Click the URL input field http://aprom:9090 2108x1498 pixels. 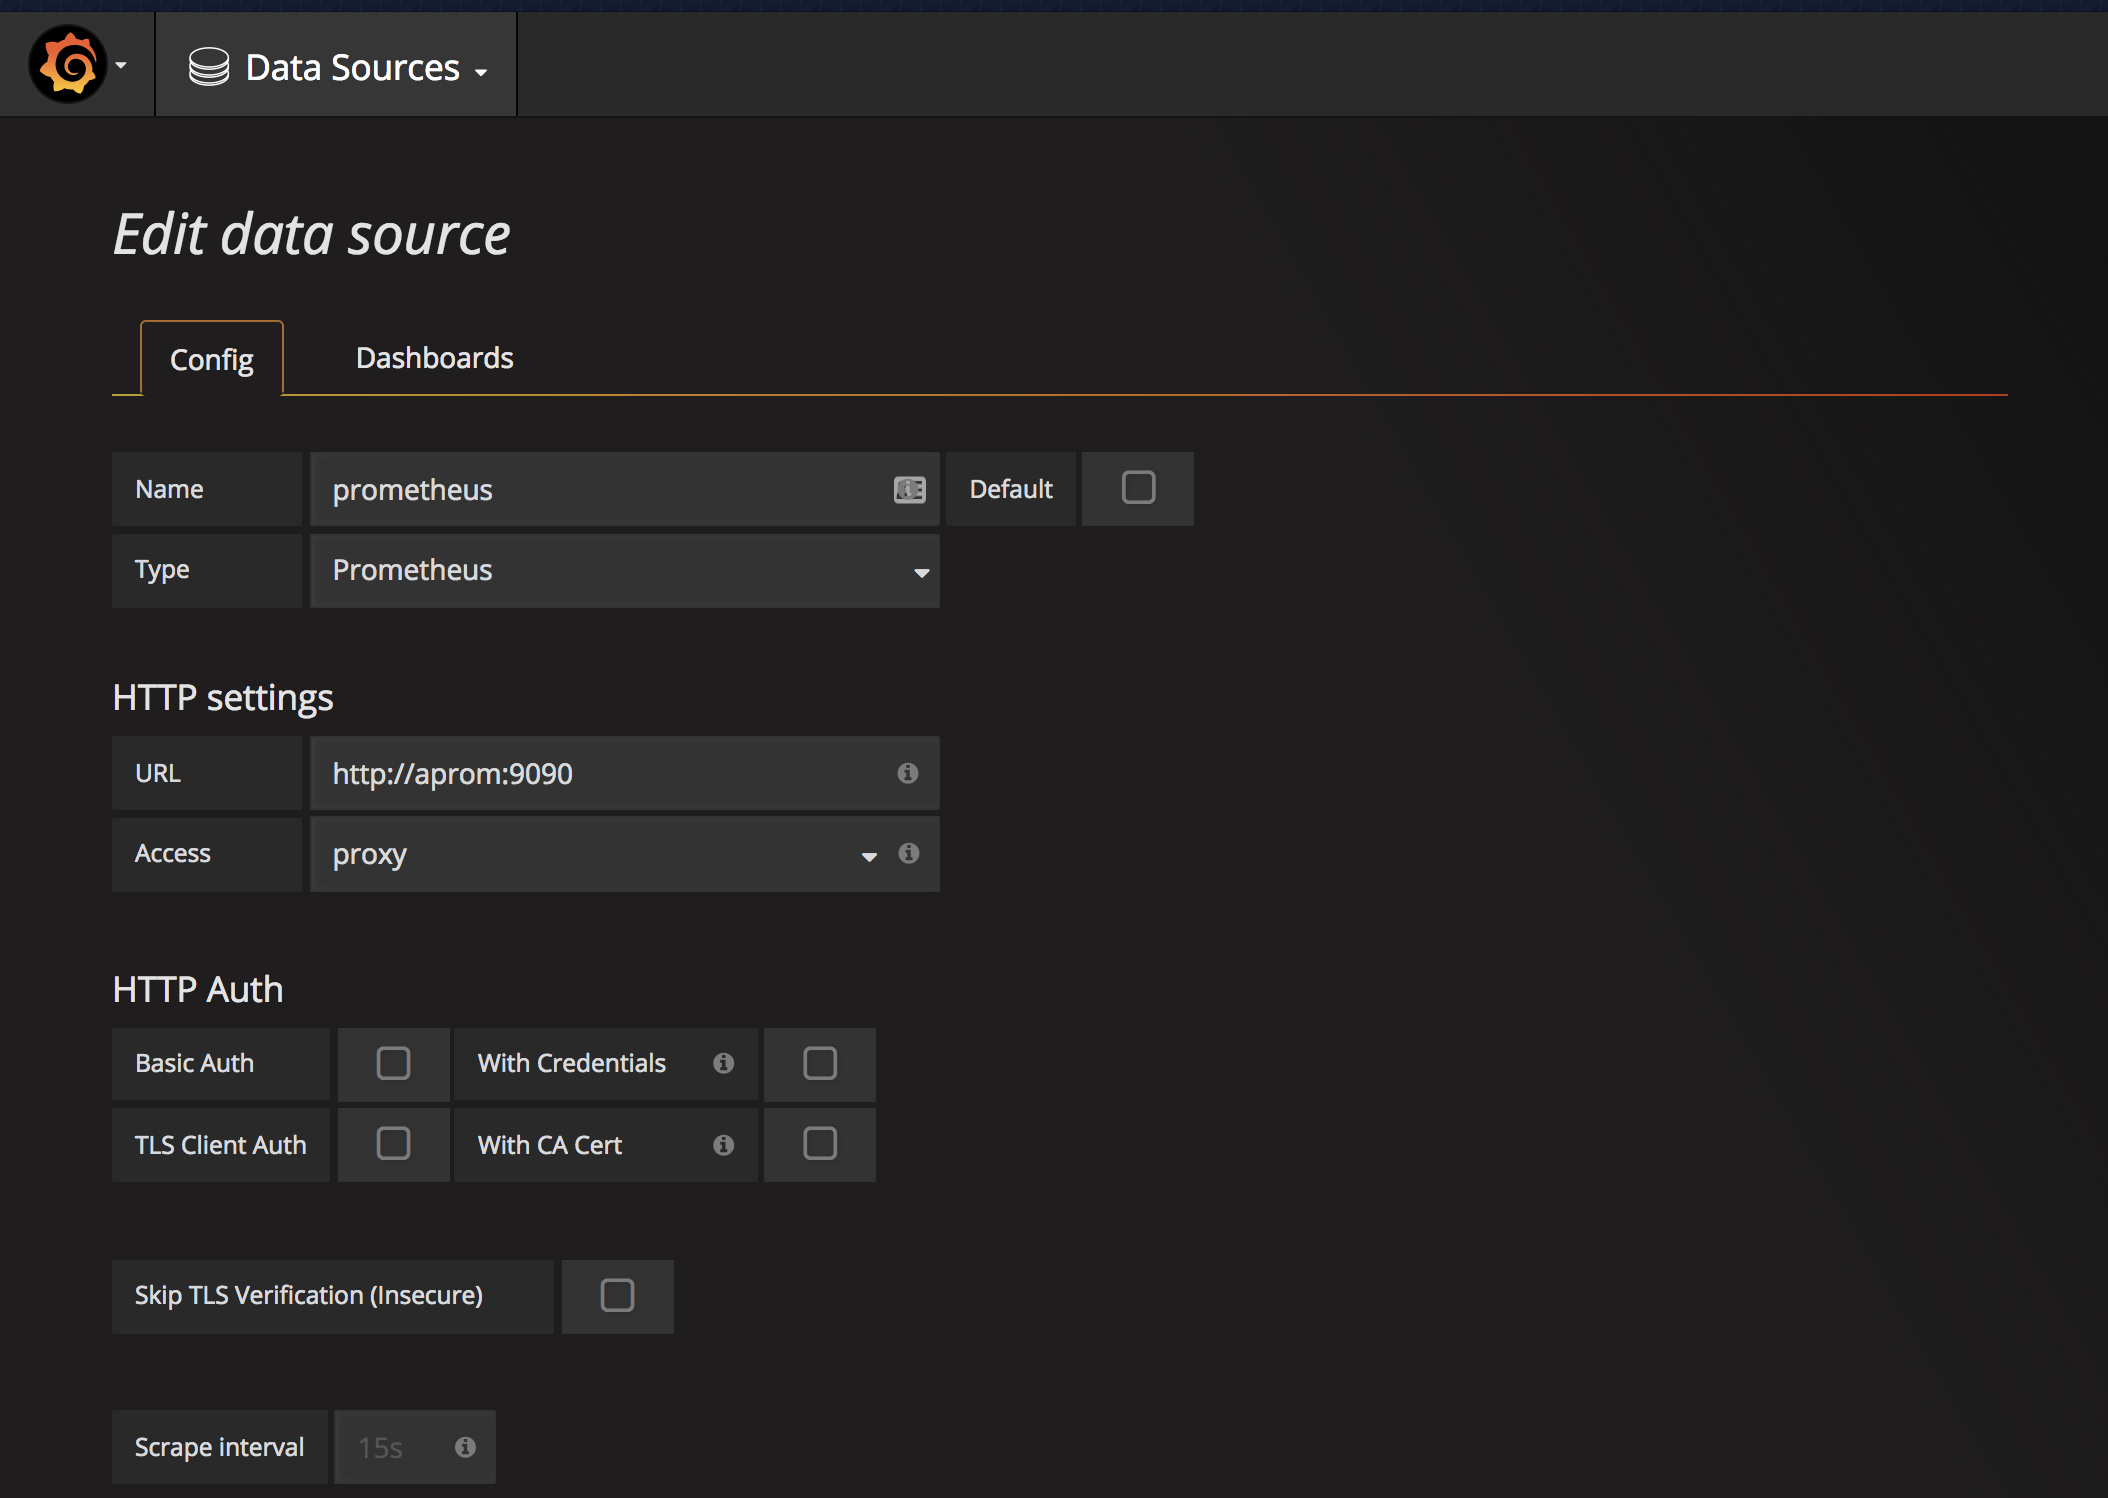click(x=625, y=773)
